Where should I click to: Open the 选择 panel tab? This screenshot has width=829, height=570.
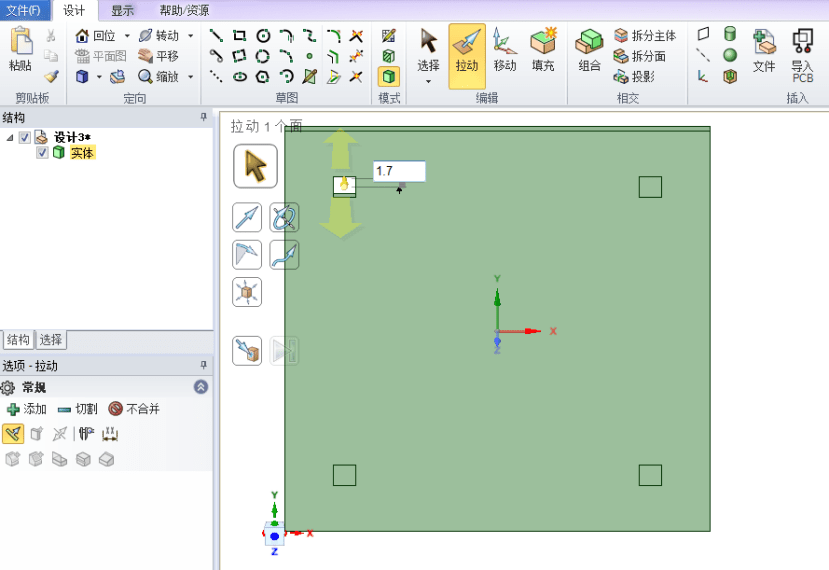51,339
